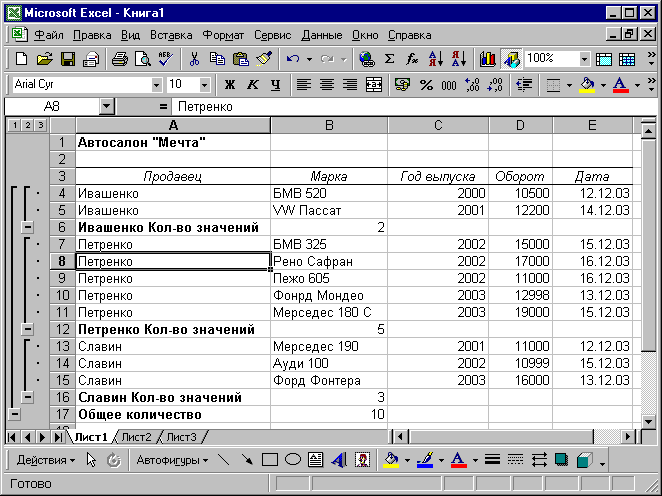This screenshot has width=662, height=496.
Task: Open the Автофигуры dropdown menu
Action: pos(172,460)
